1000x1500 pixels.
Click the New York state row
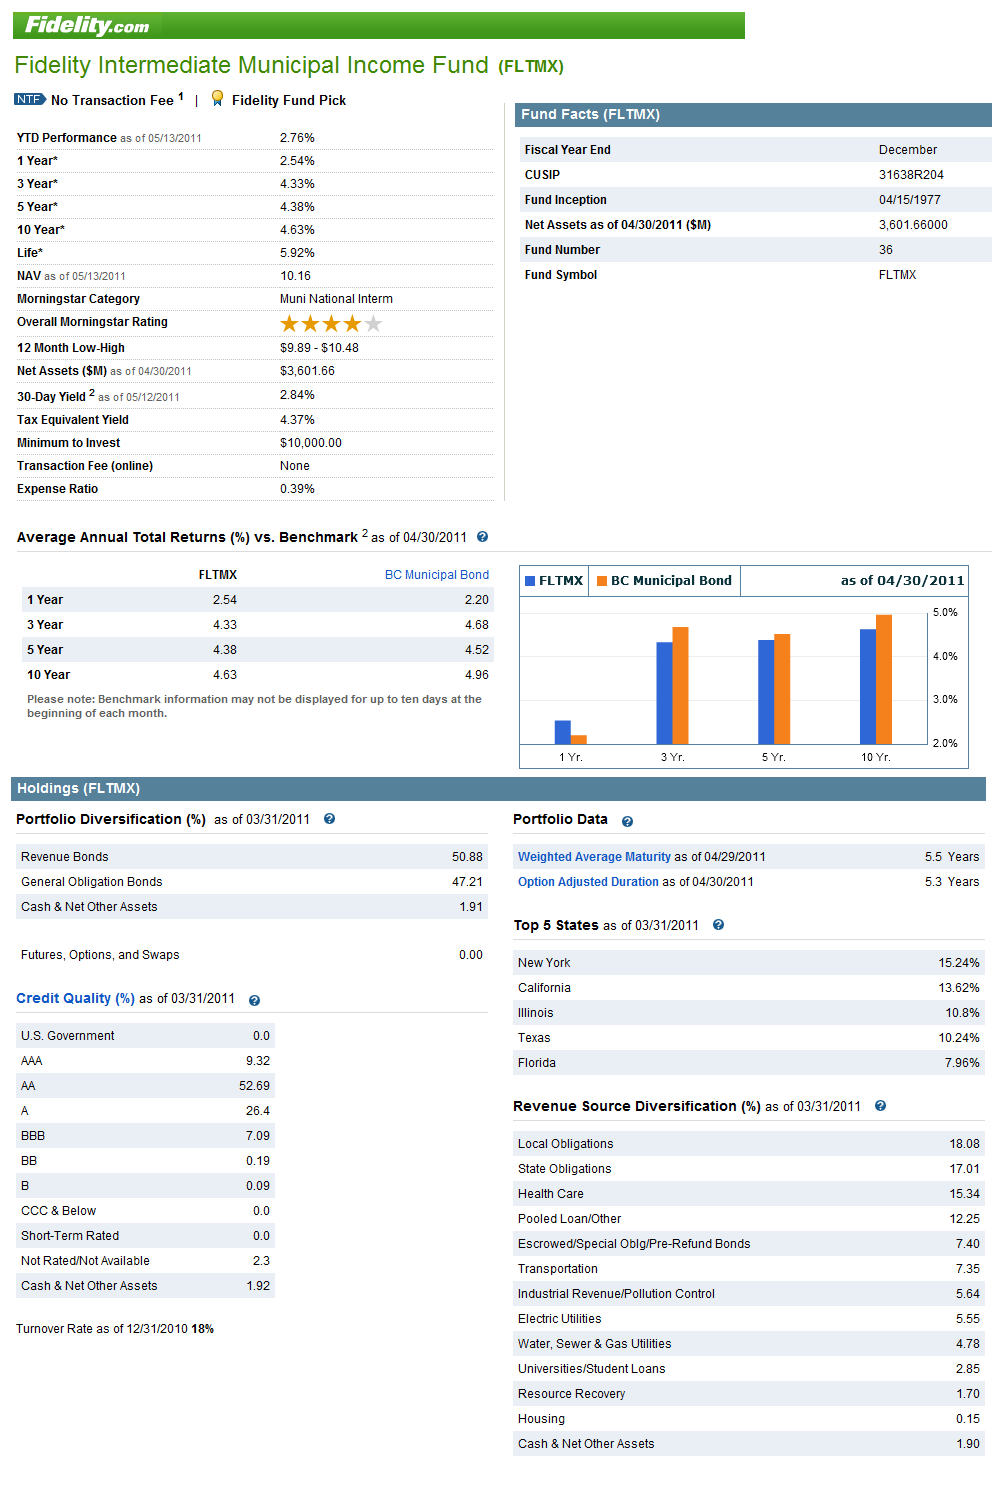pyautogui.click(x=749, y=963)
